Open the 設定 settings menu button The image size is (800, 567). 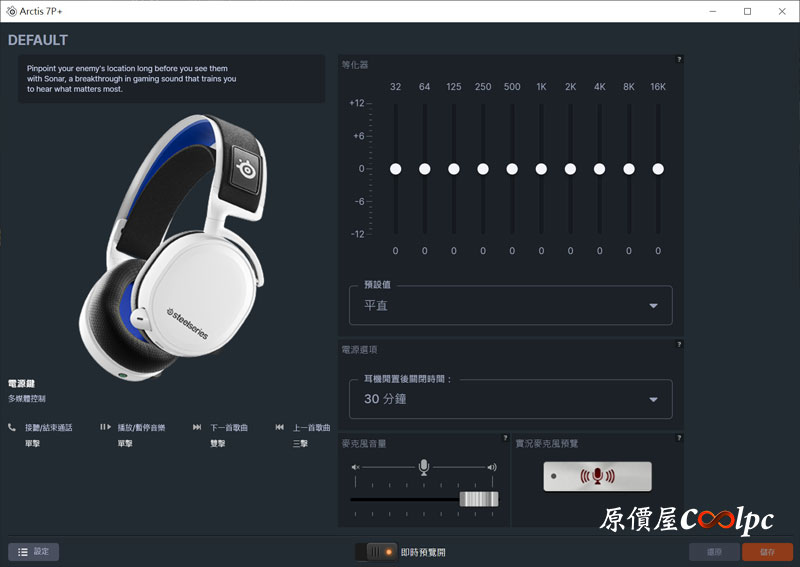pyautogui.click(x=33, y=552)
